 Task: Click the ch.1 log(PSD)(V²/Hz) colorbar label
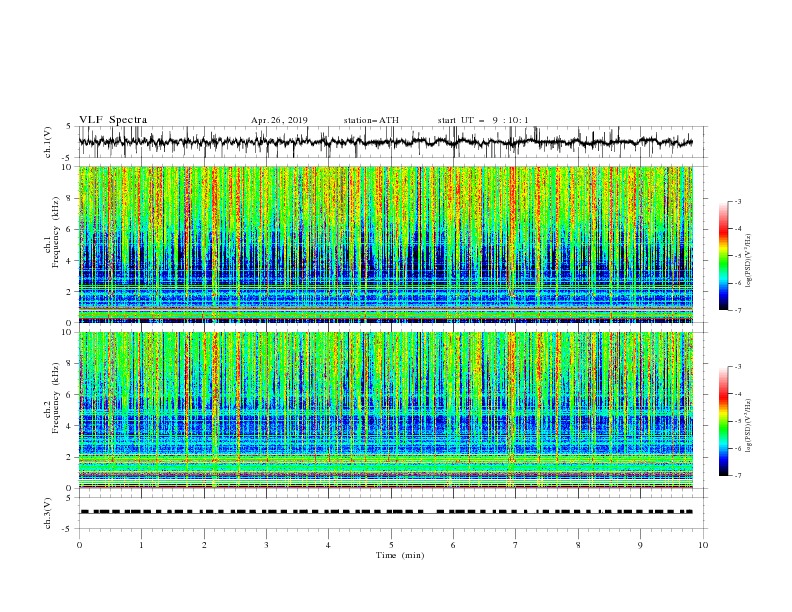coord(748,261)
